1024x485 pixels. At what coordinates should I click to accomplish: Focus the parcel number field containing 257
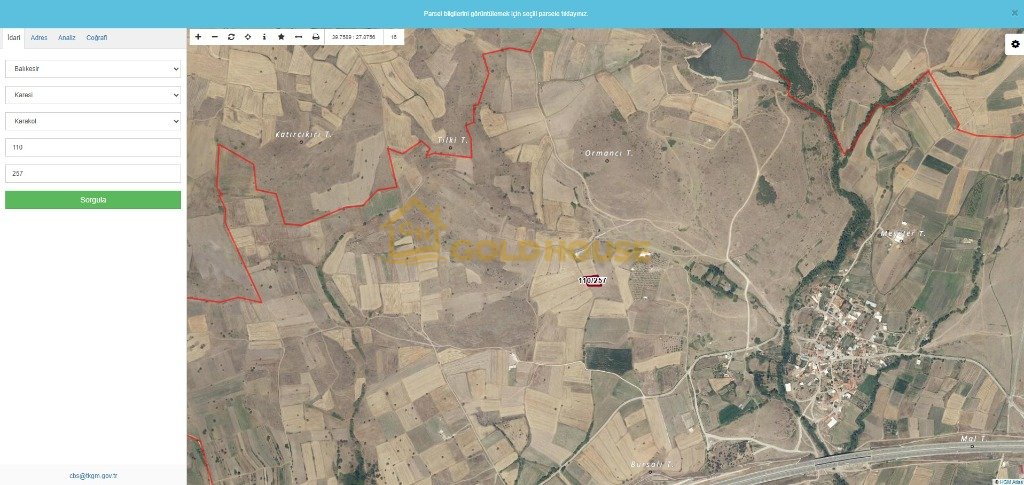(93, 174)
